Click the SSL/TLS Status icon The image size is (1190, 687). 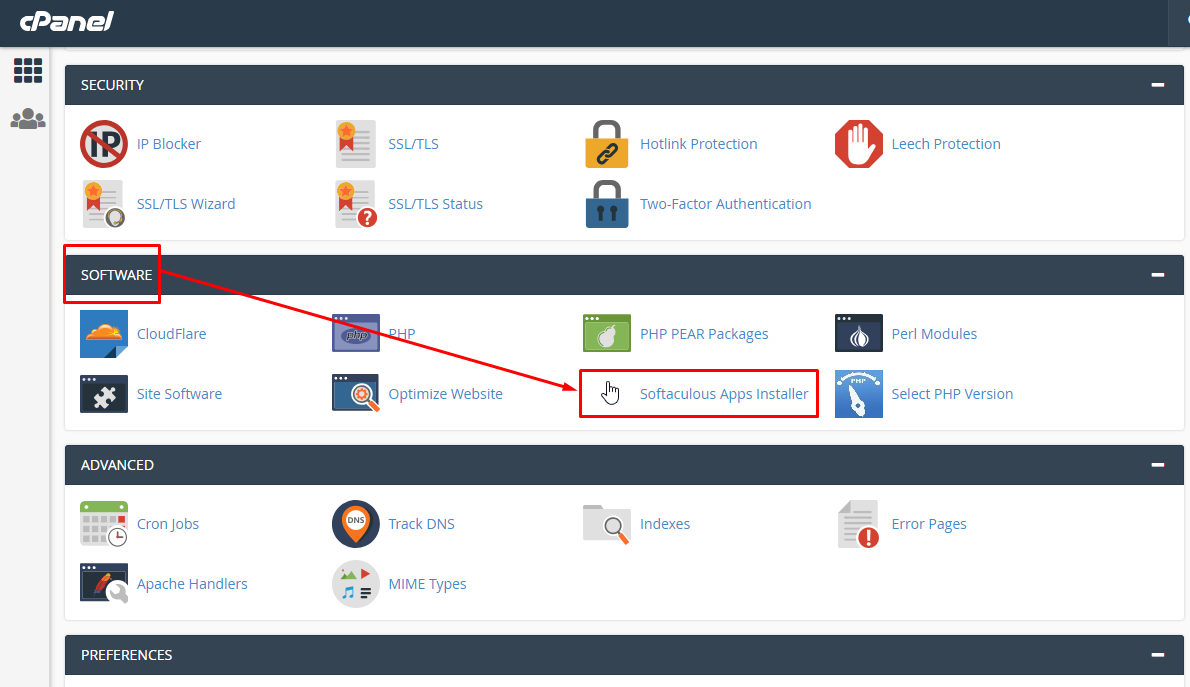click(x=355, y=203)
